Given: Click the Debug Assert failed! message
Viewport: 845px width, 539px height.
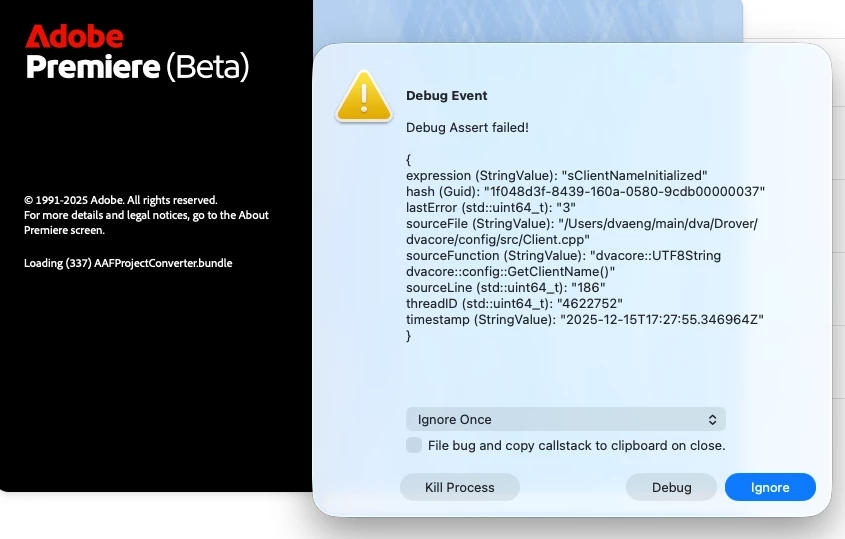Looking at the screenshot, I should 467,128.
